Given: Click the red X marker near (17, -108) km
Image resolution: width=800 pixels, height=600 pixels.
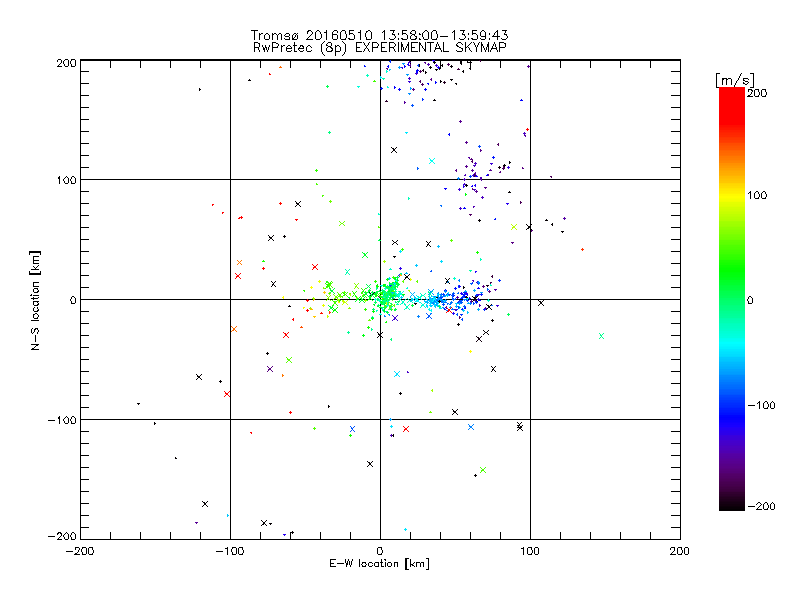Looking at the screenshot, I should (x=406, y=429).
